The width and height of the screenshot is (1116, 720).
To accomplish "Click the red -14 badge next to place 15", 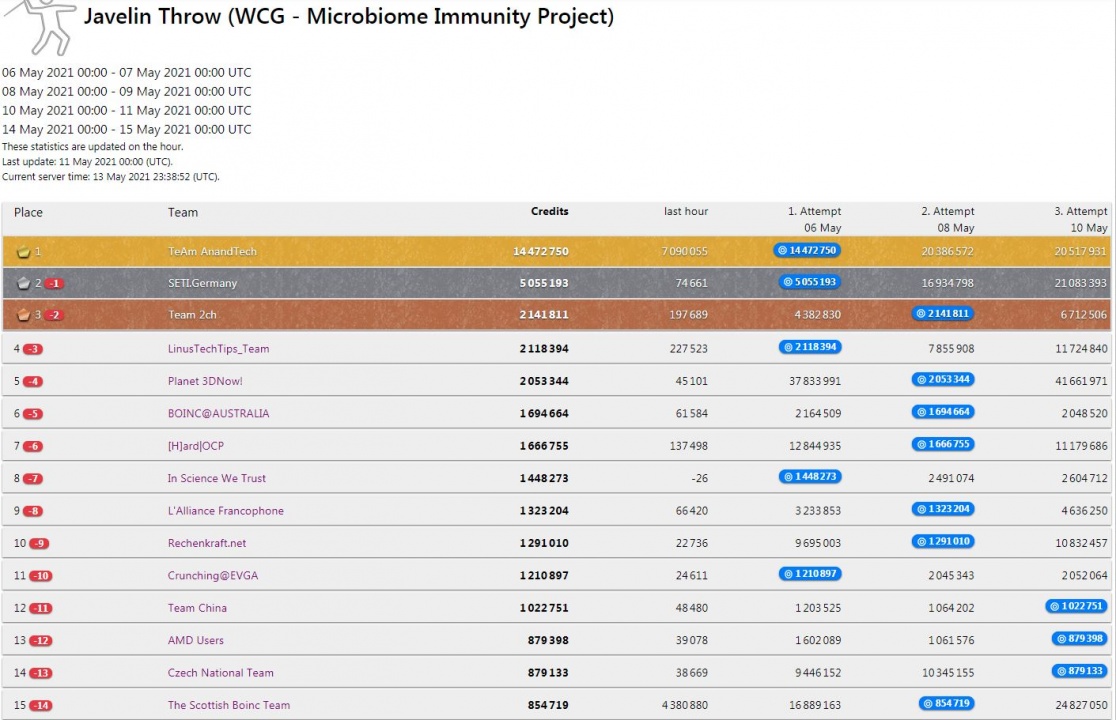I will click(41, 706).
